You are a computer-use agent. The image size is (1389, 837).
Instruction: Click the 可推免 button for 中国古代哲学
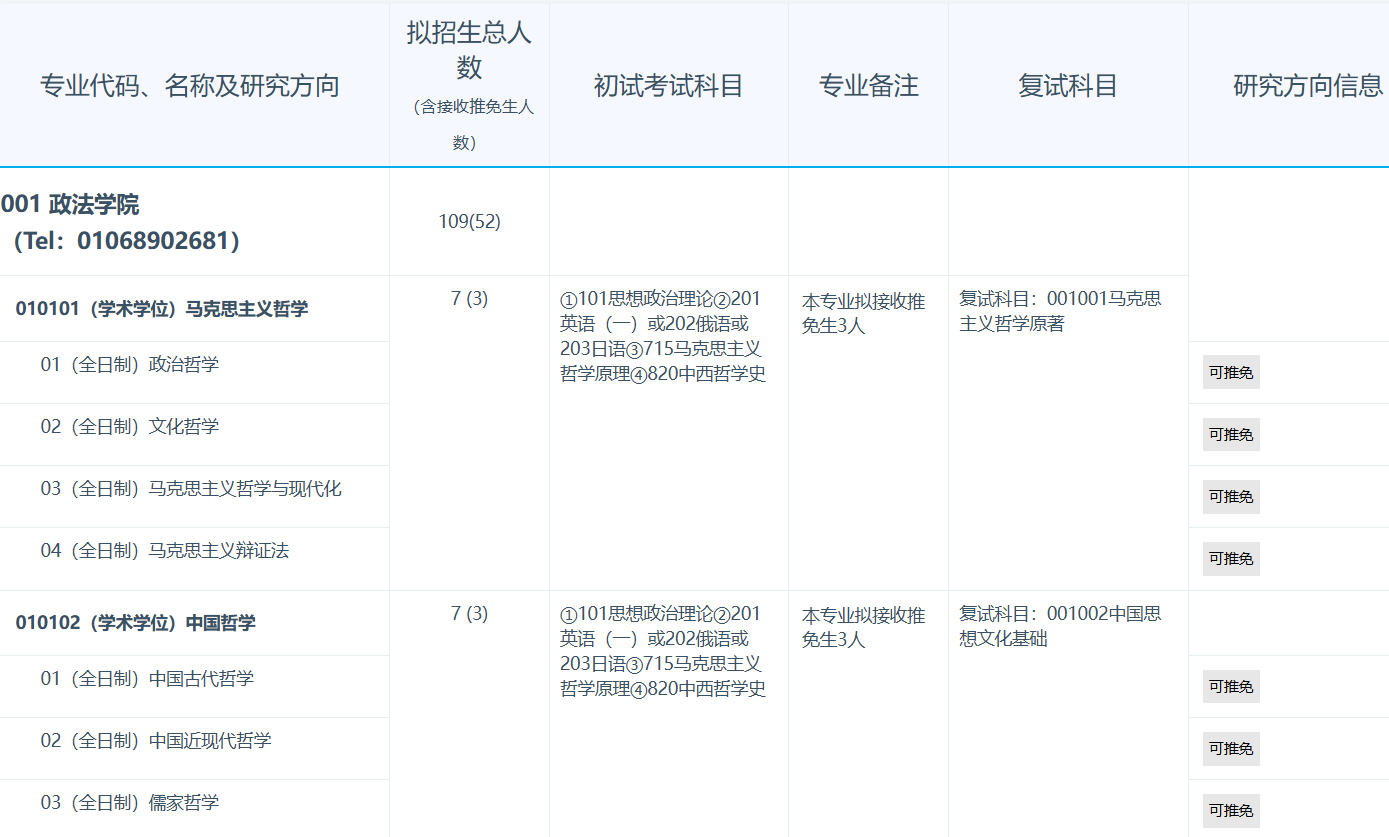[x=1230, y=687]
